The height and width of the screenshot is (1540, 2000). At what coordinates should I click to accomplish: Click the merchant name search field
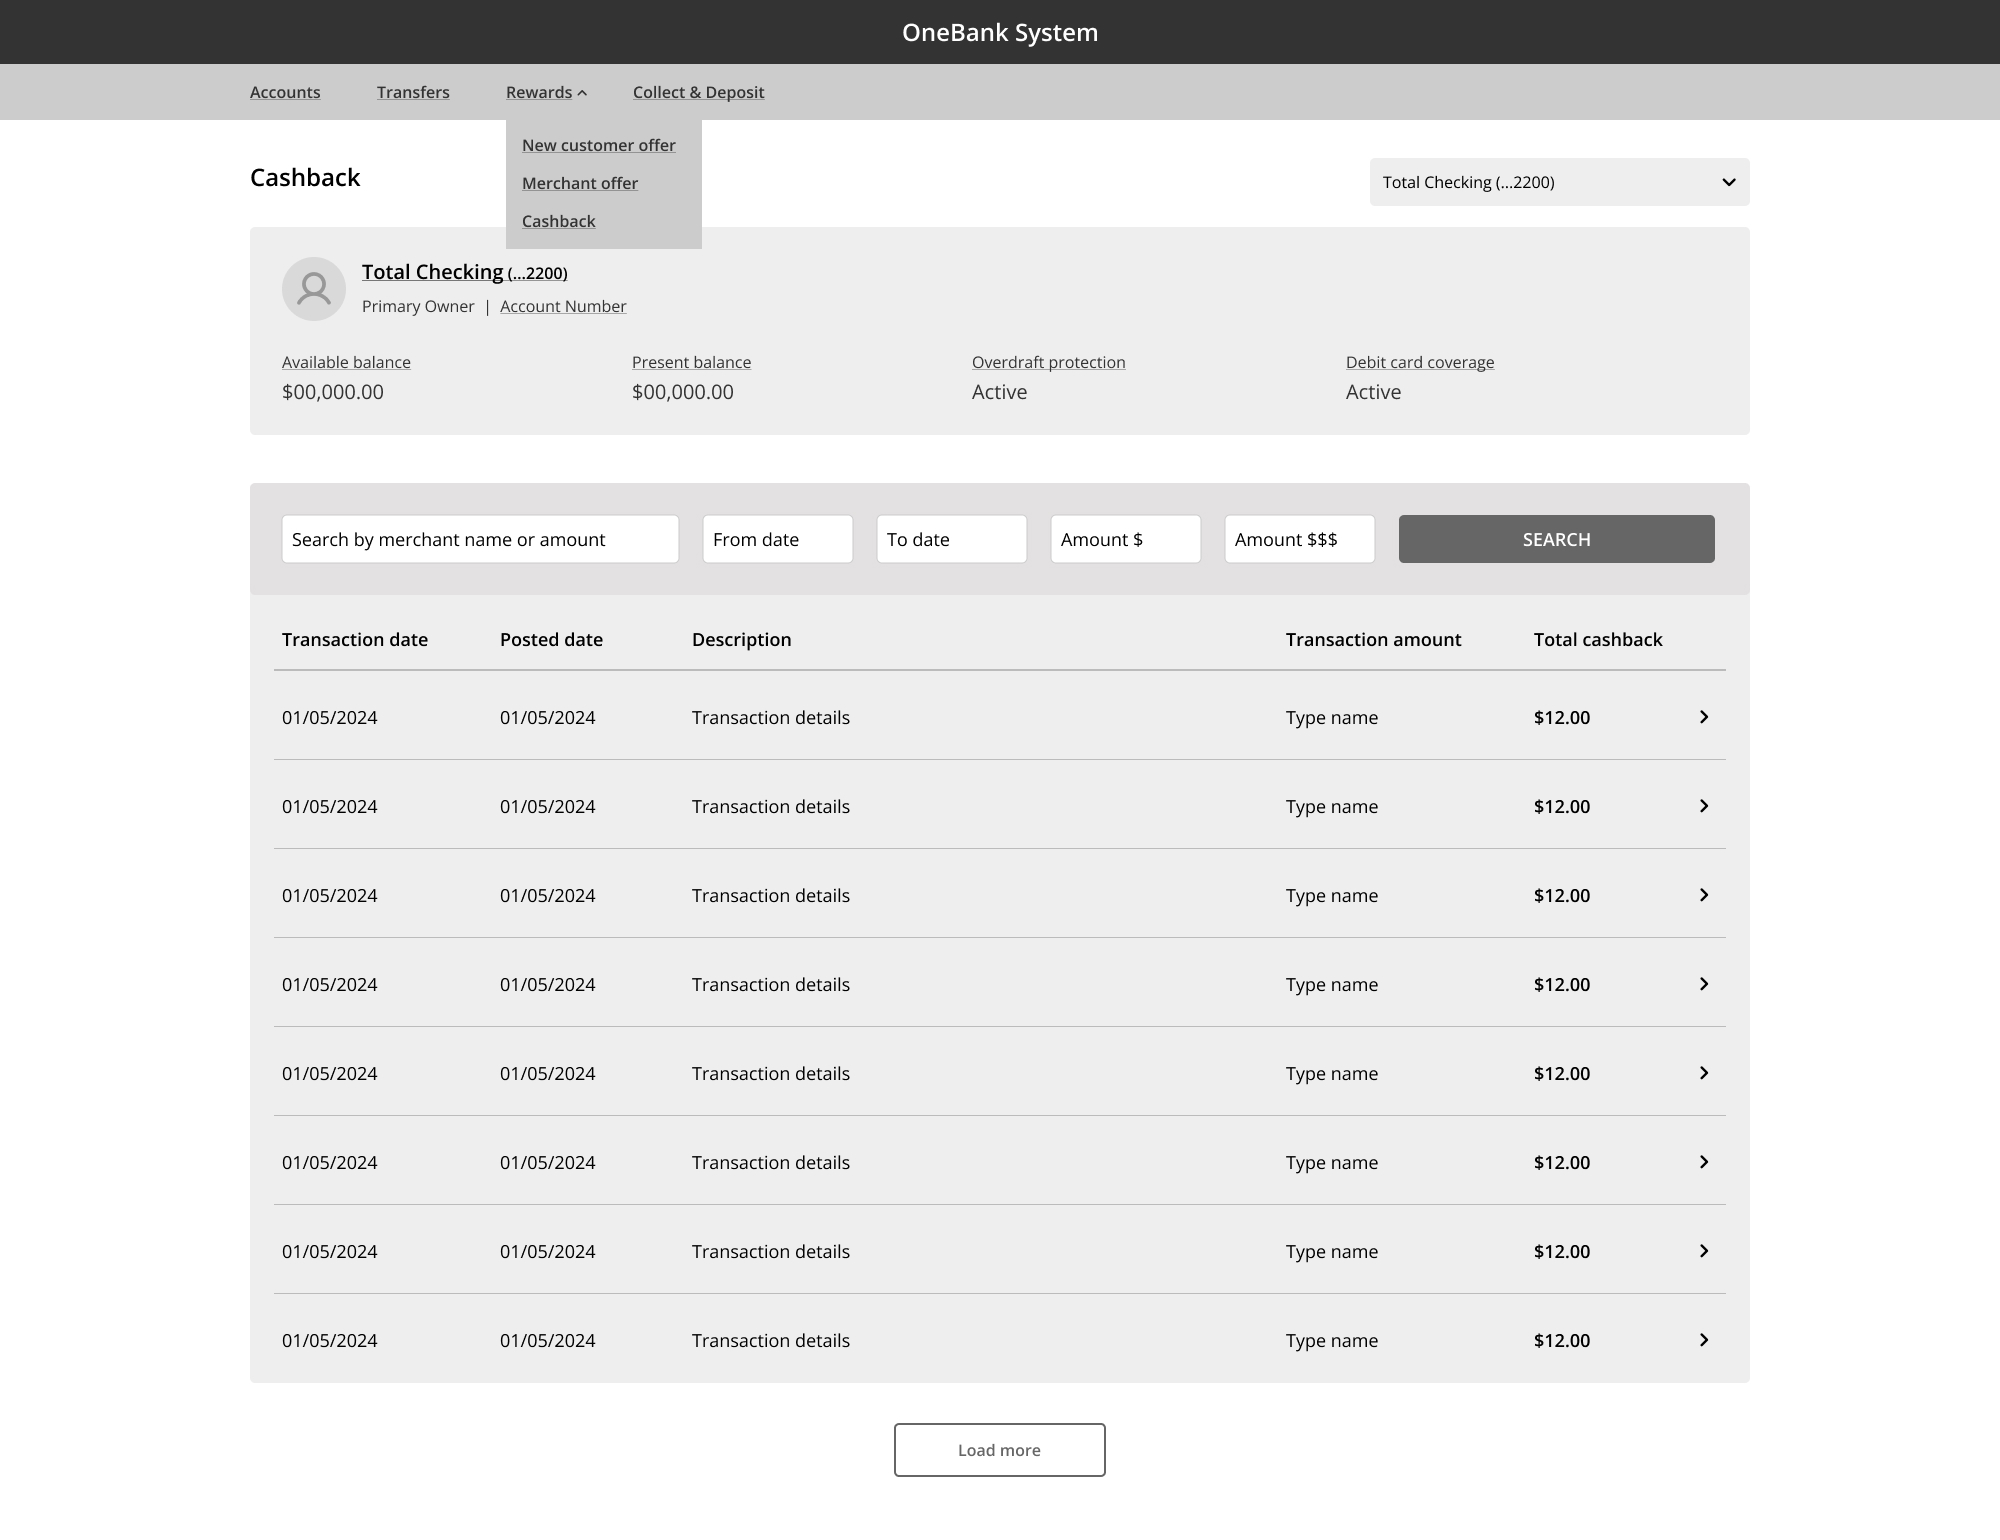coord(480,539)
